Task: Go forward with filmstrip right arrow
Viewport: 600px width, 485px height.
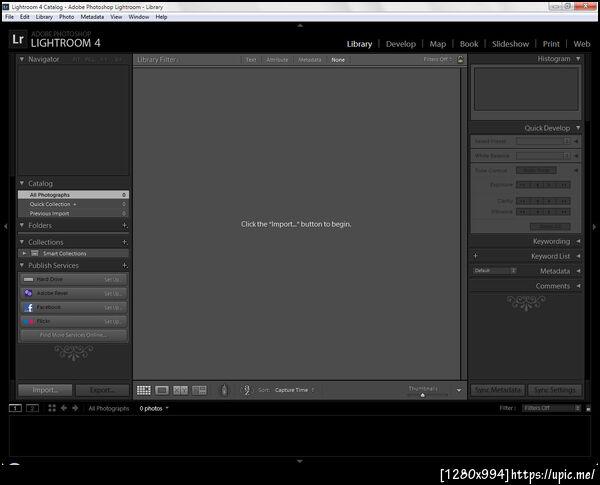Action: click(75, 408)
